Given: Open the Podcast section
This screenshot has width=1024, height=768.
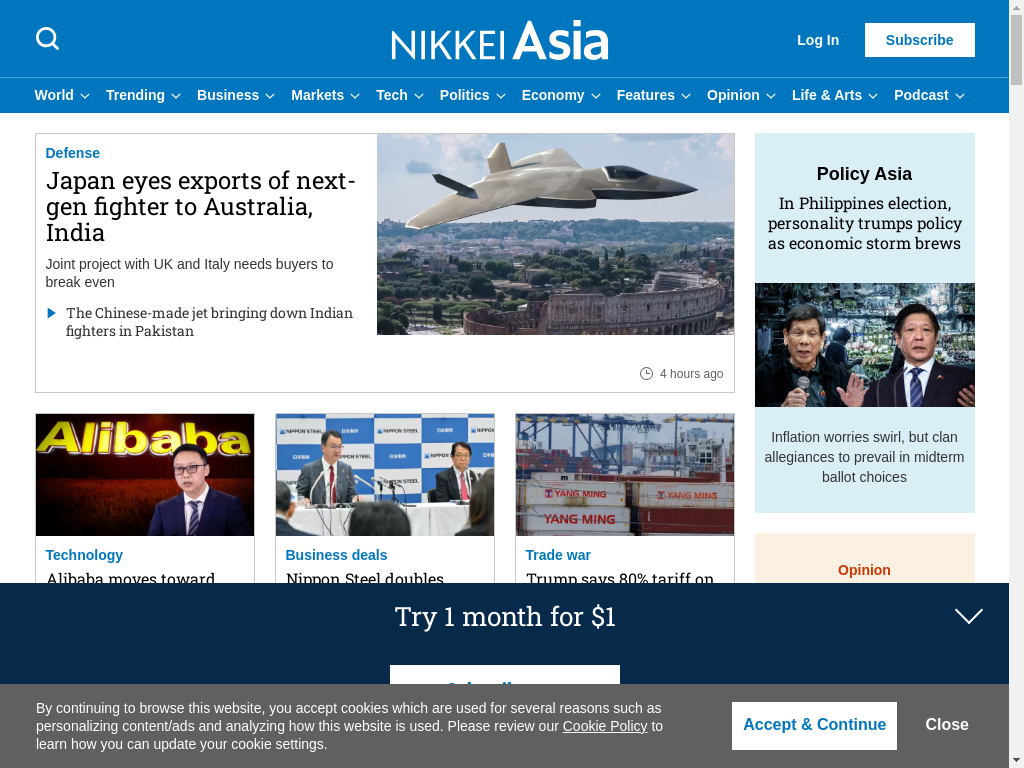Looking at the screenshot, I should point(921,95).
